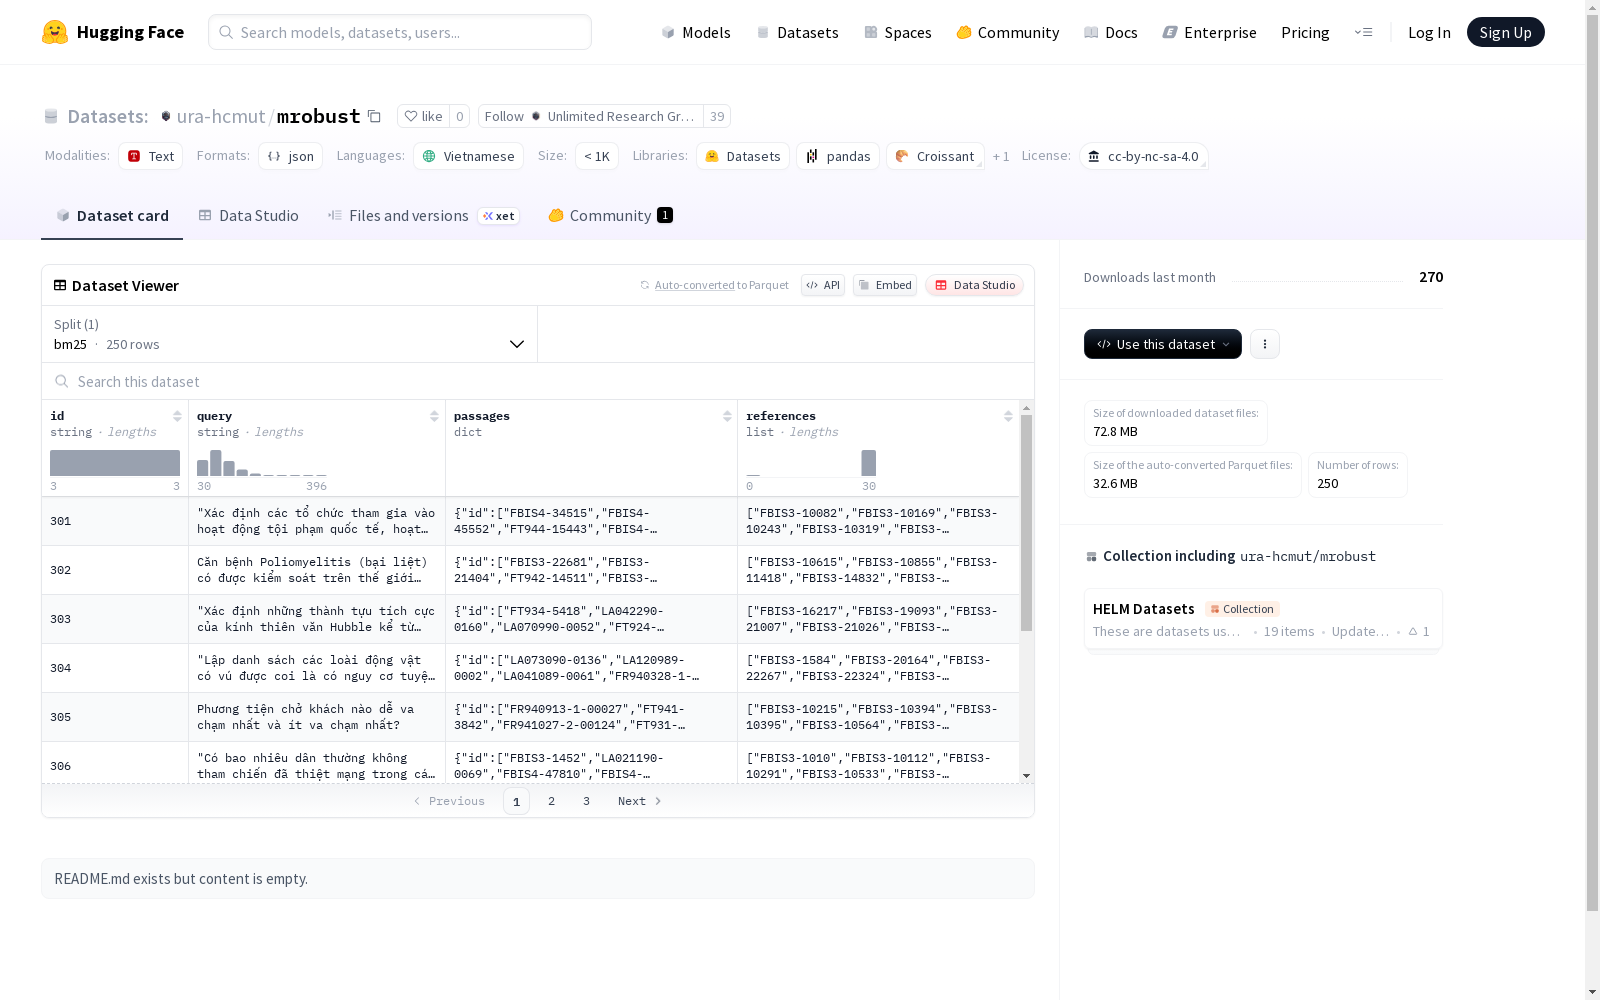Select the < 1K size tag

click(597, 156)
